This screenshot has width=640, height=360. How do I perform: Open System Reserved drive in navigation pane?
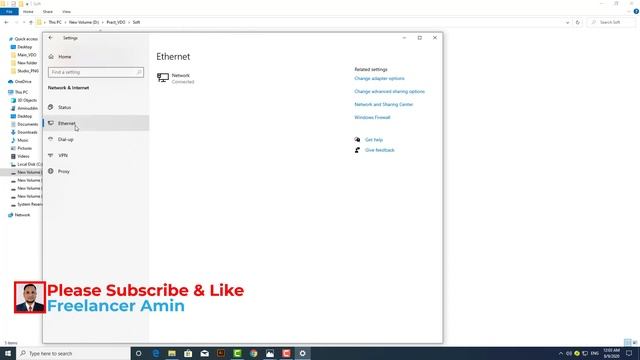tap(29, 204)
